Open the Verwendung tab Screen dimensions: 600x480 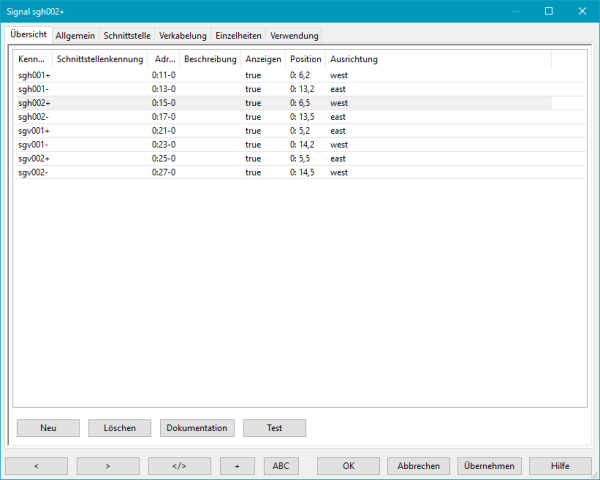click(294, 36)
